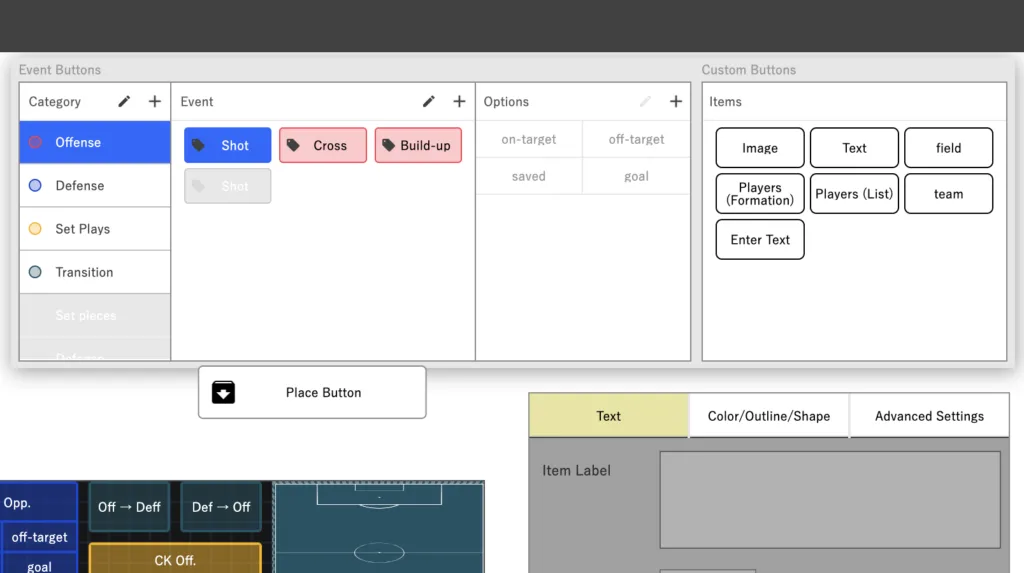This screenshot has height=573, width=1024.
Task: Click the Place Button download arrow icon
Action: [223, 392]
